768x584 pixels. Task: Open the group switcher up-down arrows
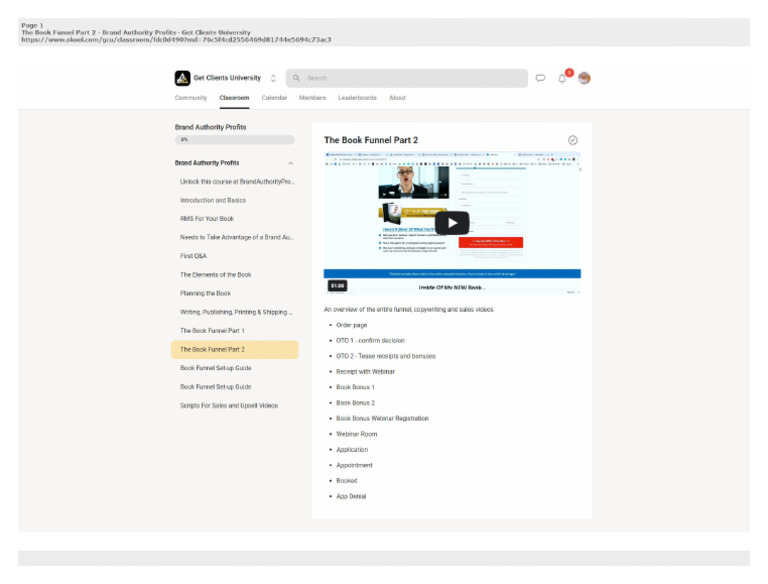tap(273, 78)
